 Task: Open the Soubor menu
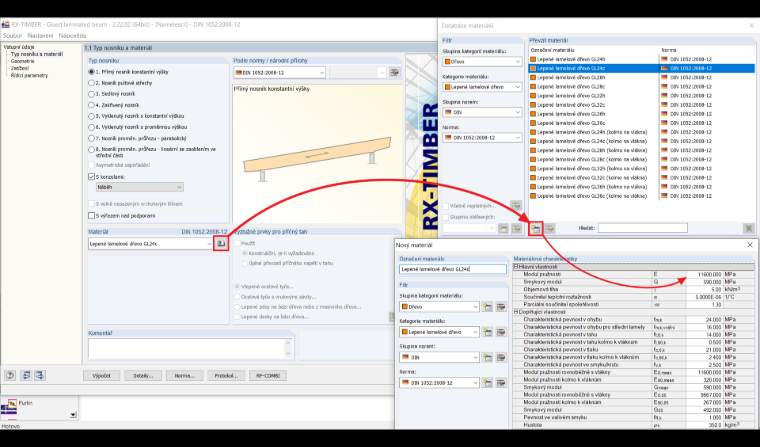point(12,36)
